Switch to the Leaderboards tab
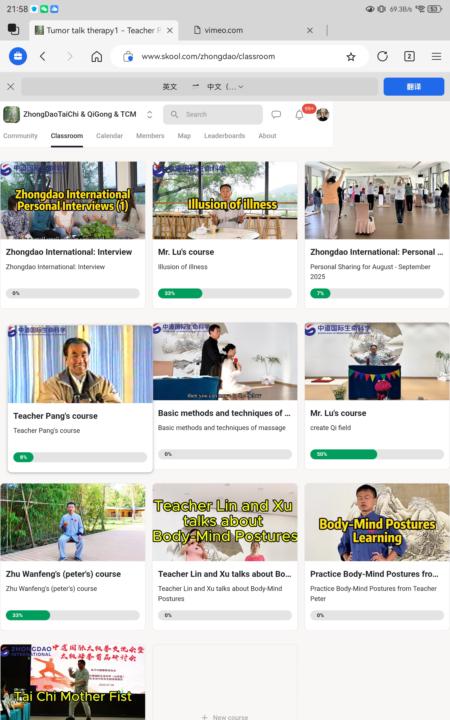 (x=225, y=136)
